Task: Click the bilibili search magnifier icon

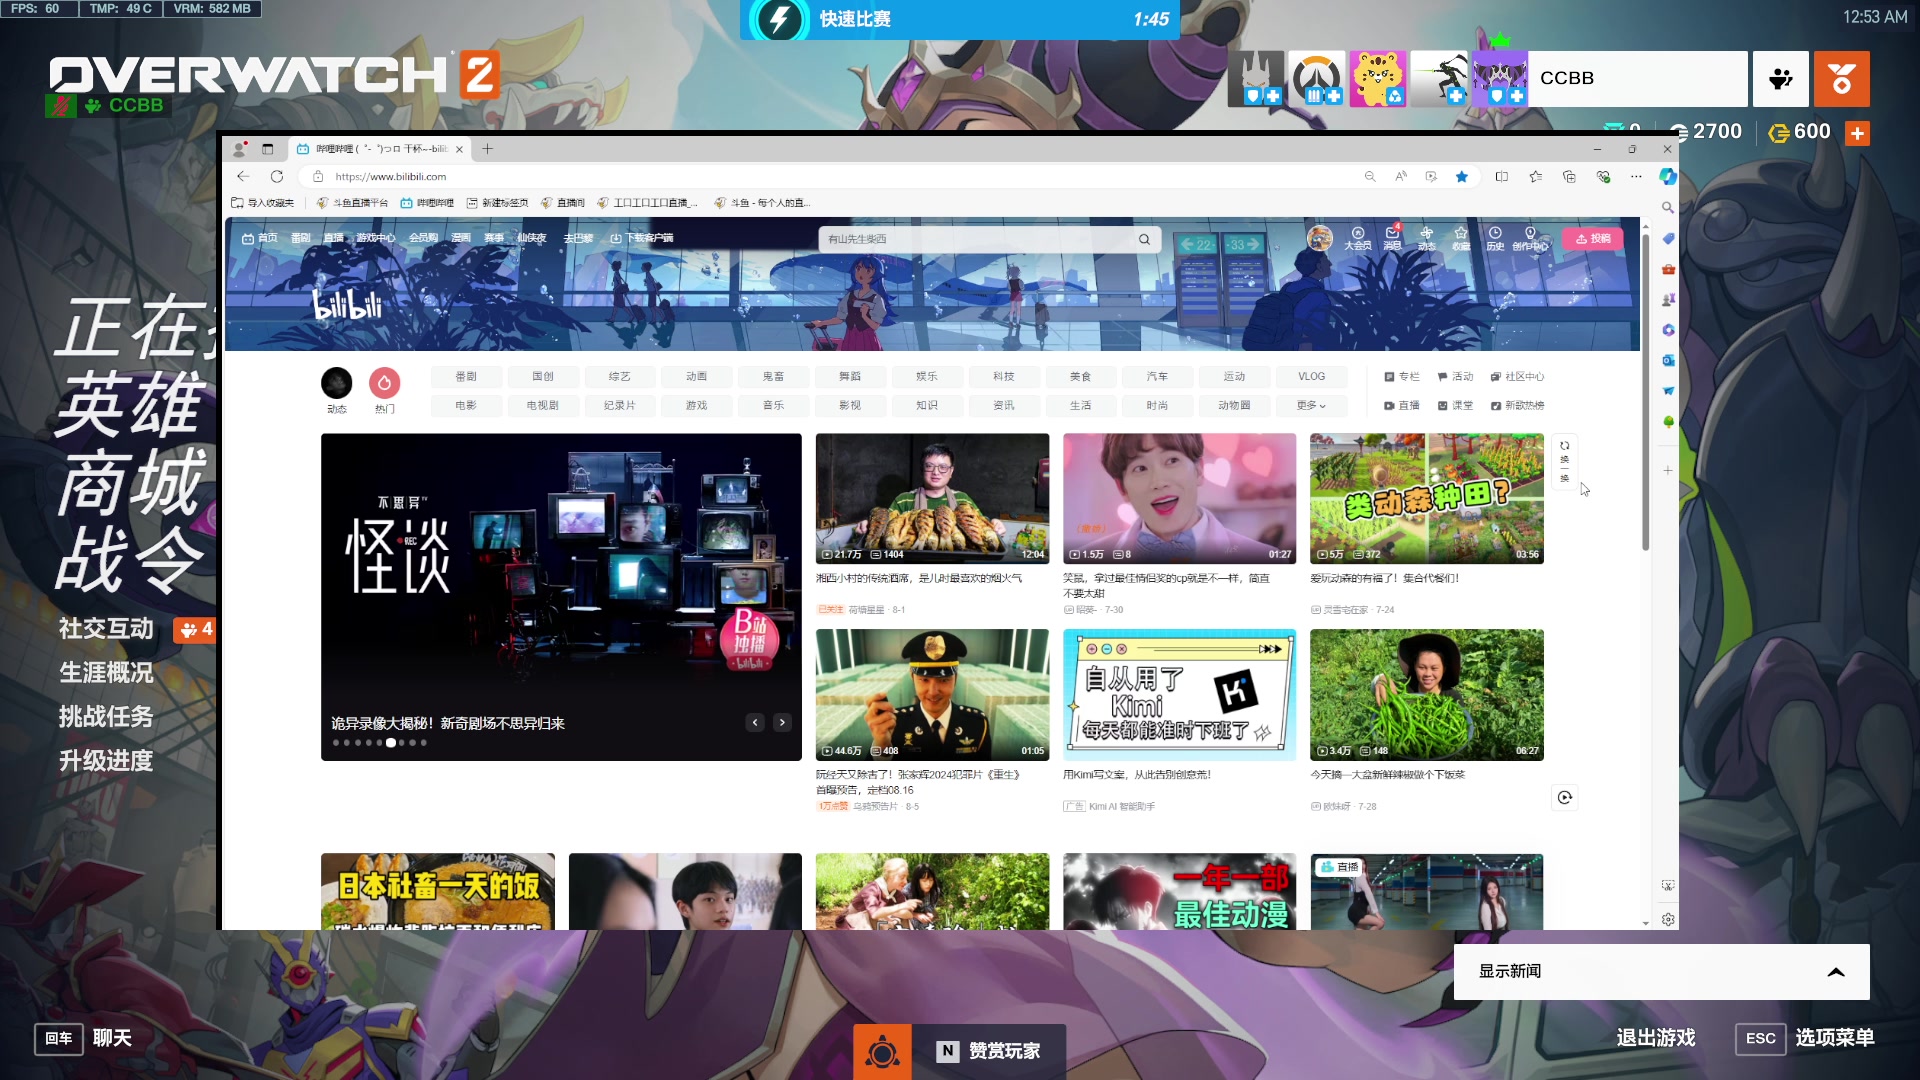Action: pos(1144,239)
